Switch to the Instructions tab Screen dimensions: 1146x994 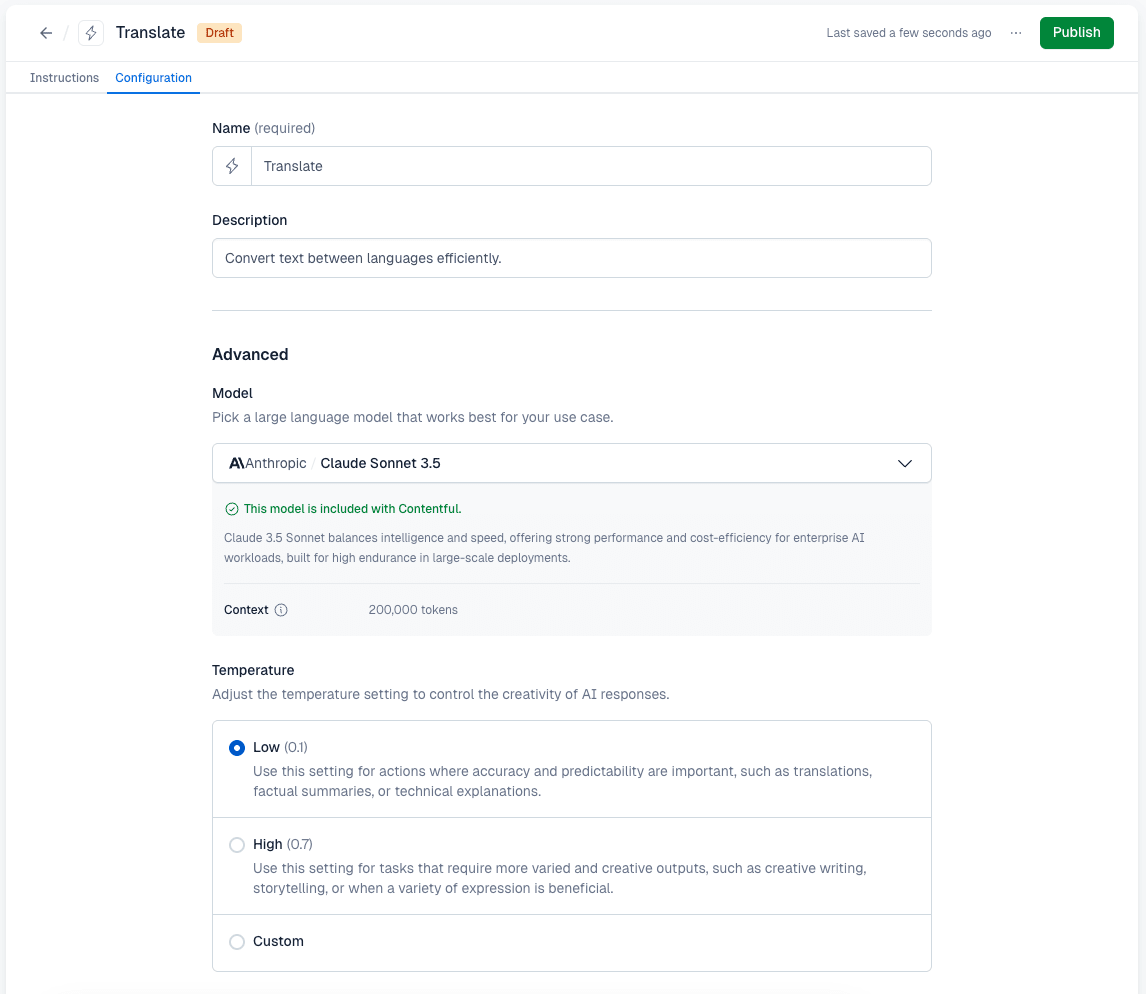point(64,77)
